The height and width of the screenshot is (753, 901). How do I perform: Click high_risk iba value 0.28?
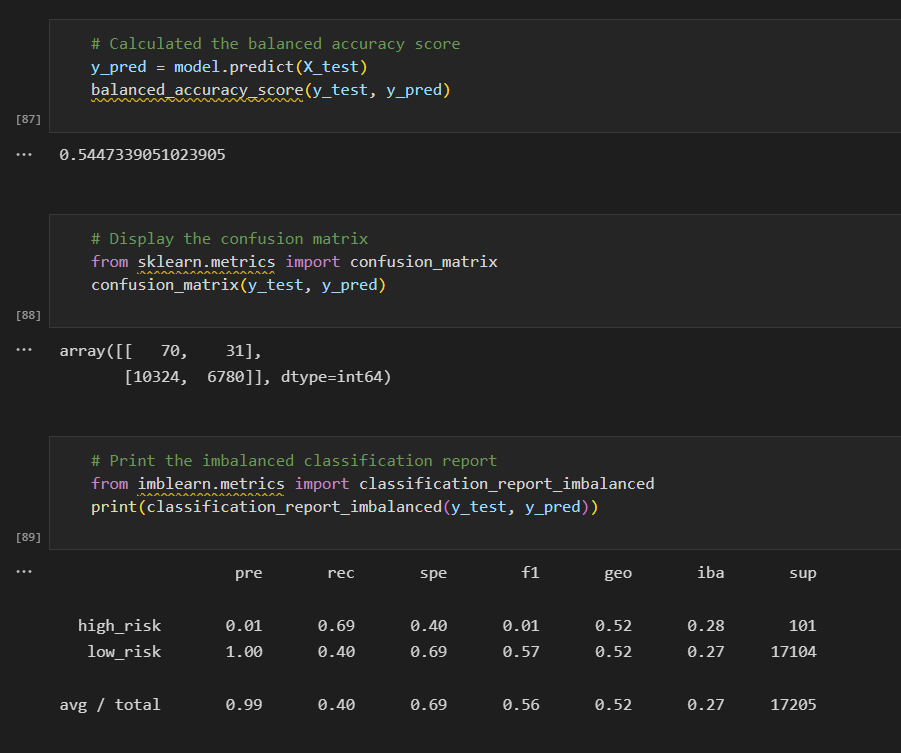tap(706, 625)
